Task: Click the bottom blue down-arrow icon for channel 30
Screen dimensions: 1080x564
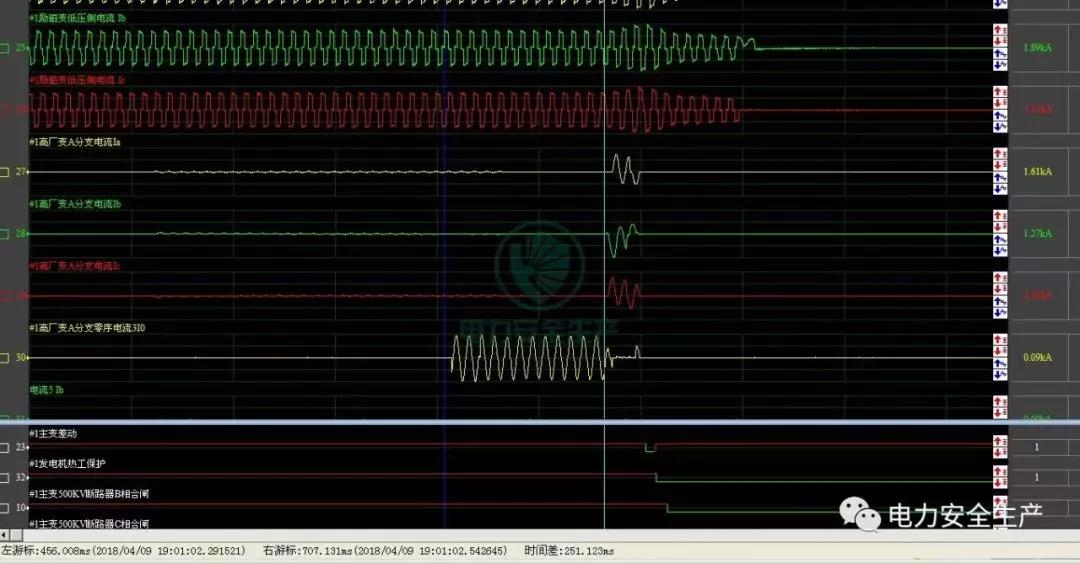Action: 1000,375
